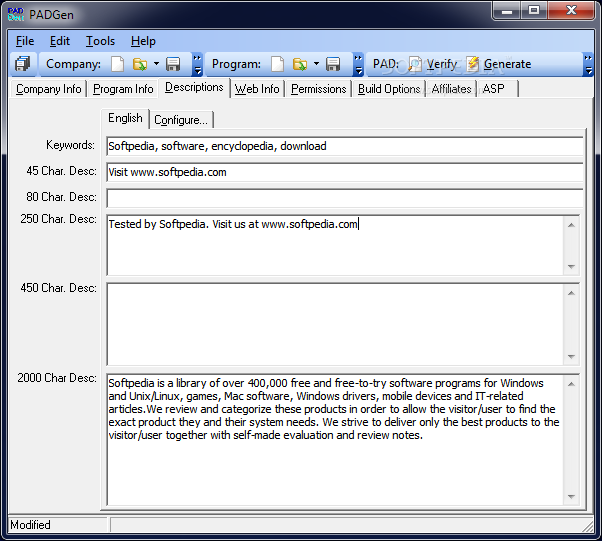Expand the Company open-folder dropdown arrow

click(x=156, y=64)
